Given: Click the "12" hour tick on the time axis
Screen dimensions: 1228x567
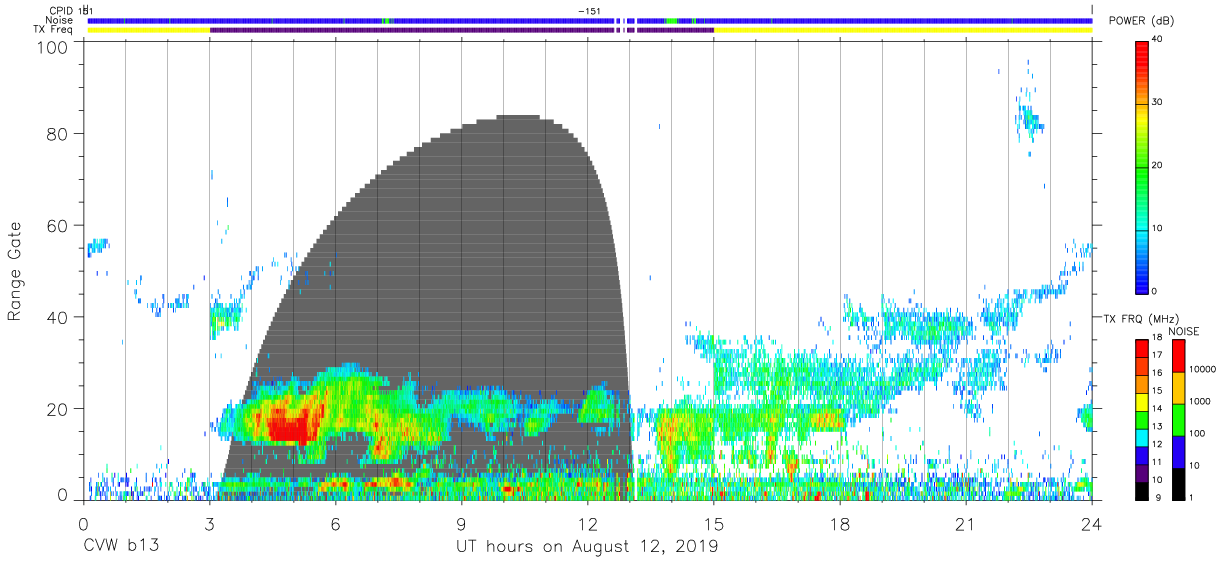Looking at the screenshot, I should coord(588,525).
